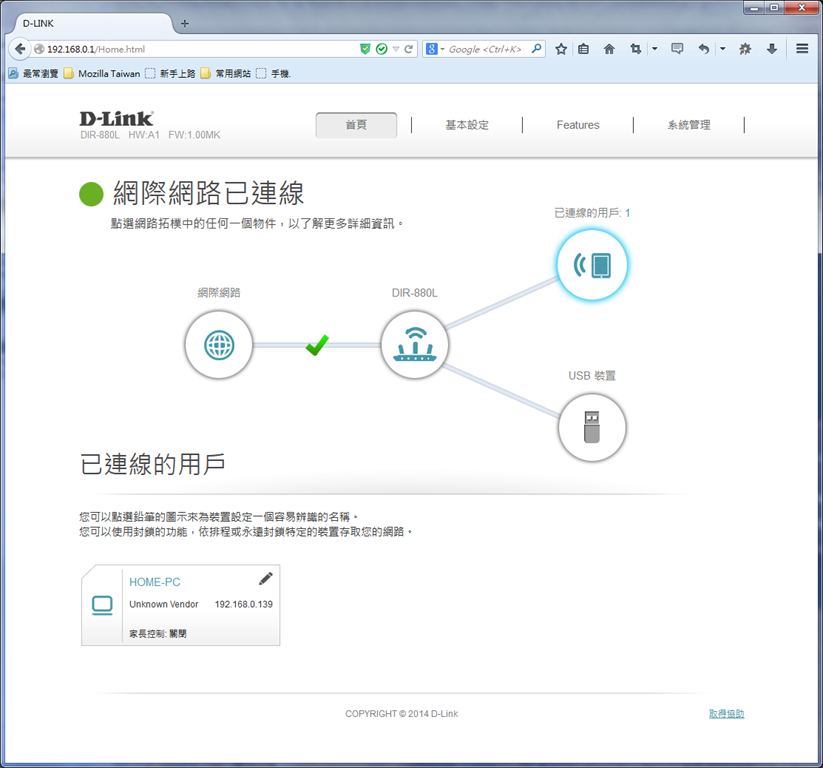The width and height of the screenshot is (823, 768).
Task: Open the downloads arrow icon
Action: 772,49
